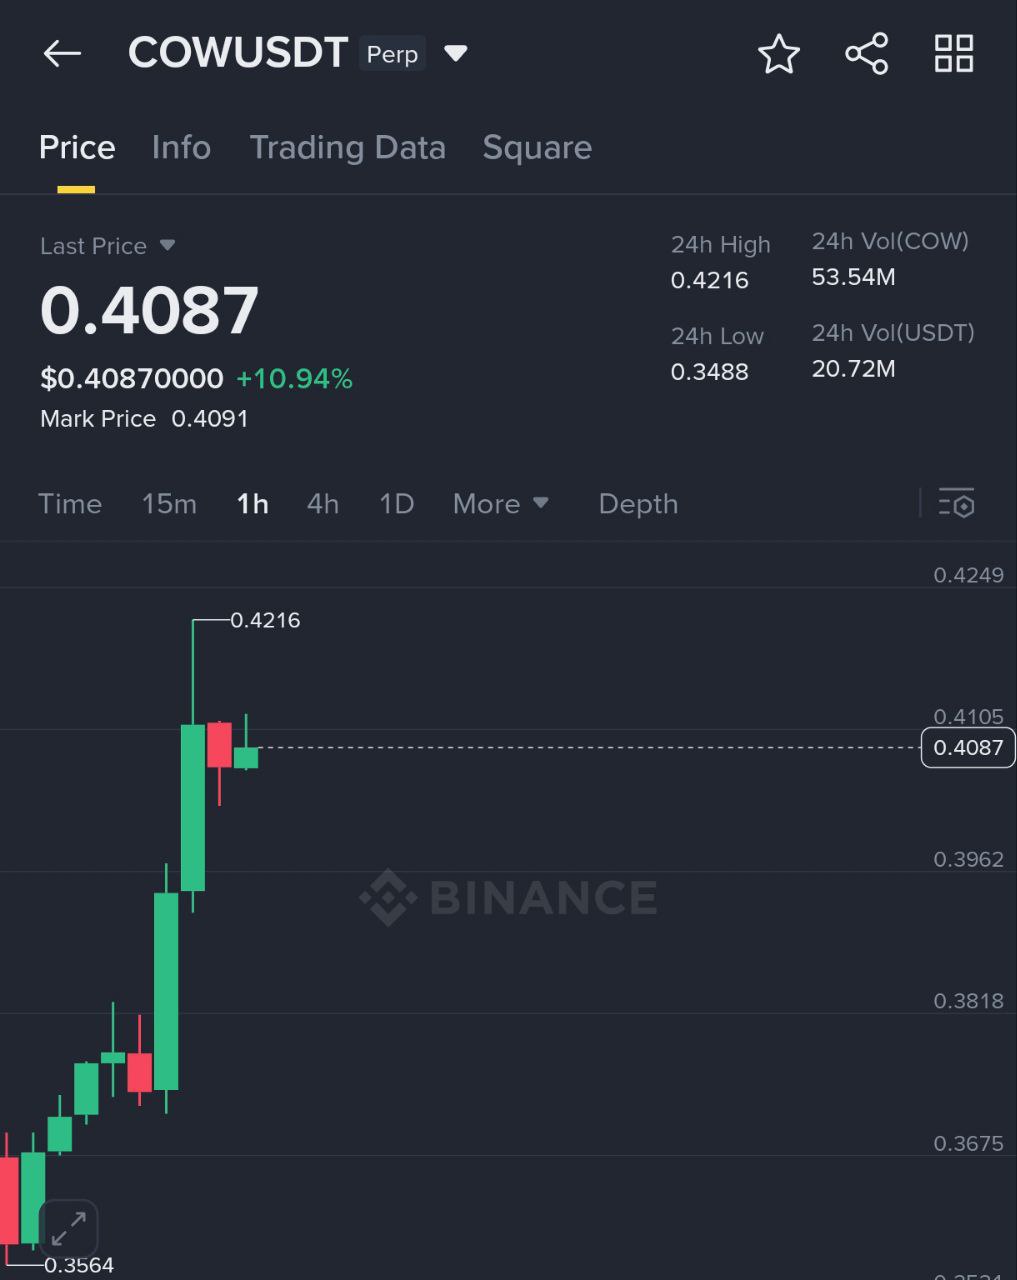Show the Depth chart
This screenshot has height=1280, width=1017.
click(638, 504)
